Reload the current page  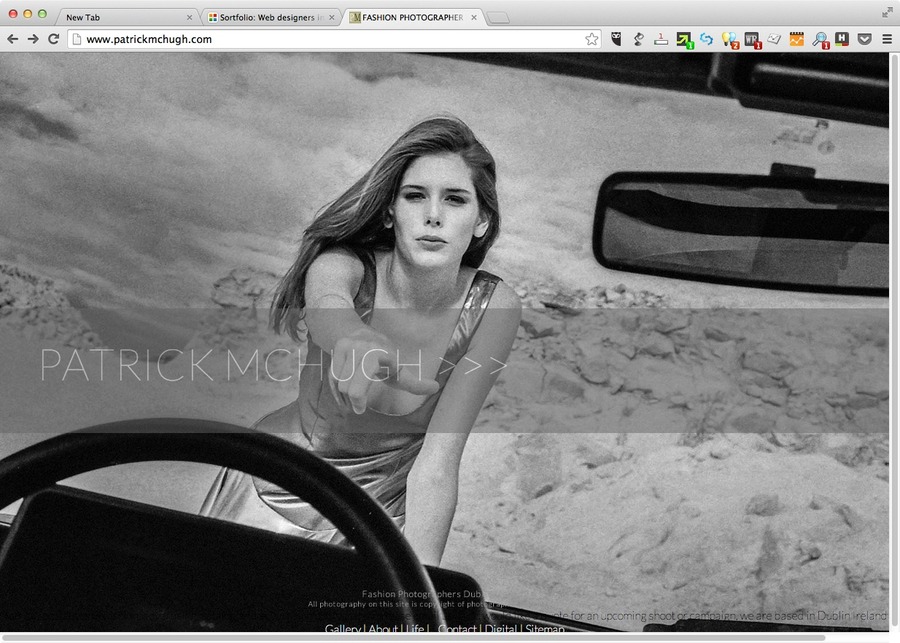(x=54, y=38)
